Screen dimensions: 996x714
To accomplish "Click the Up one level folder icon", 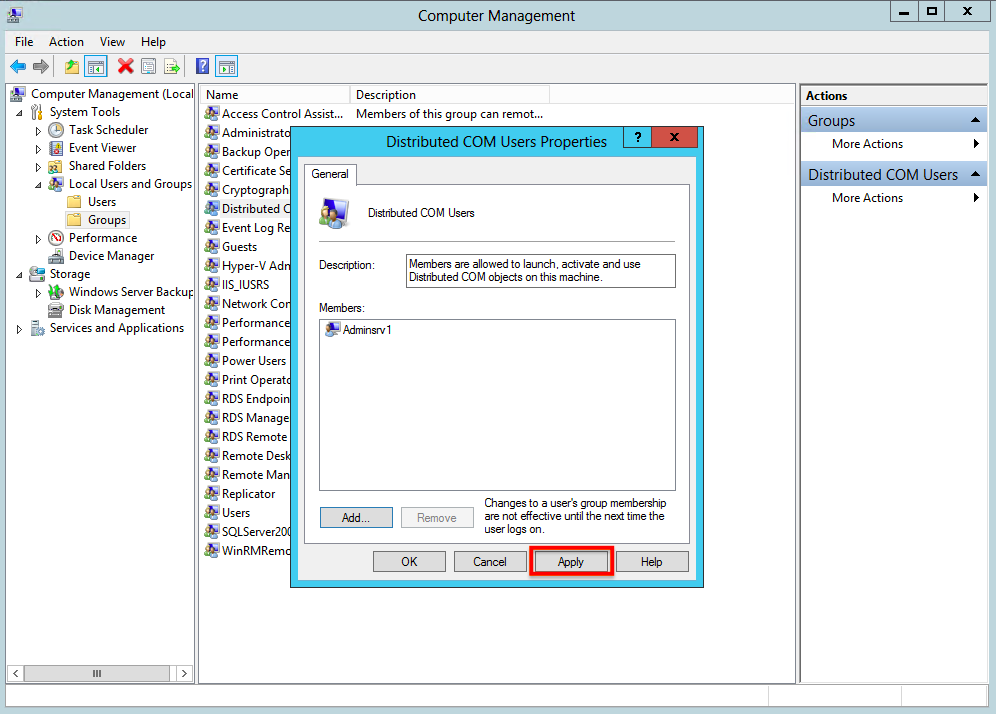I will point(72,66).
